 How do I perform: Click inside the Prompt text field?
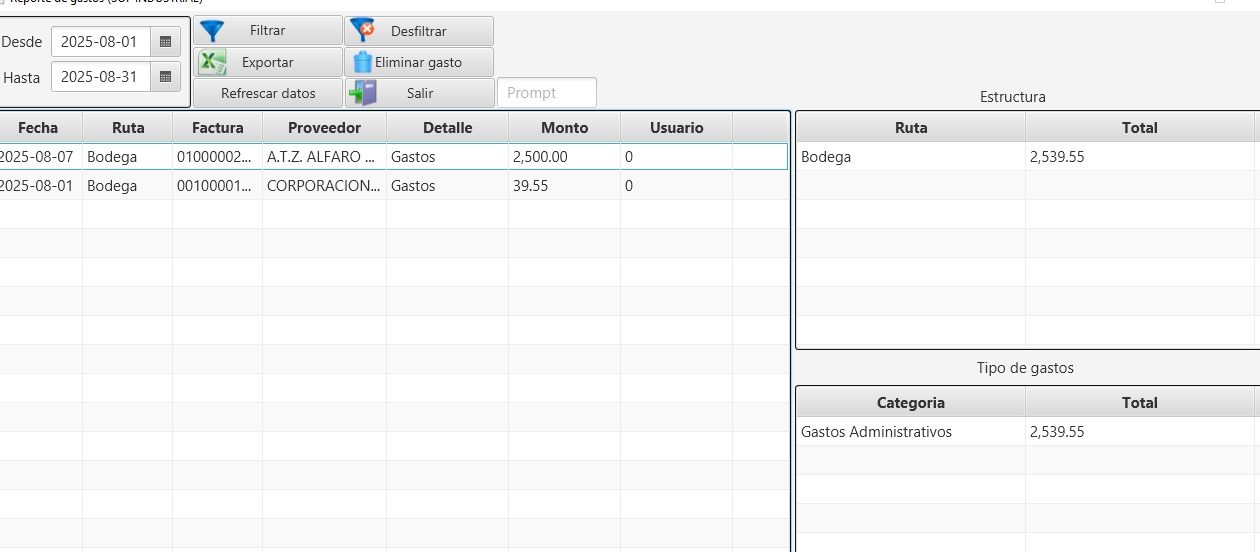click(x=546, y=93)
